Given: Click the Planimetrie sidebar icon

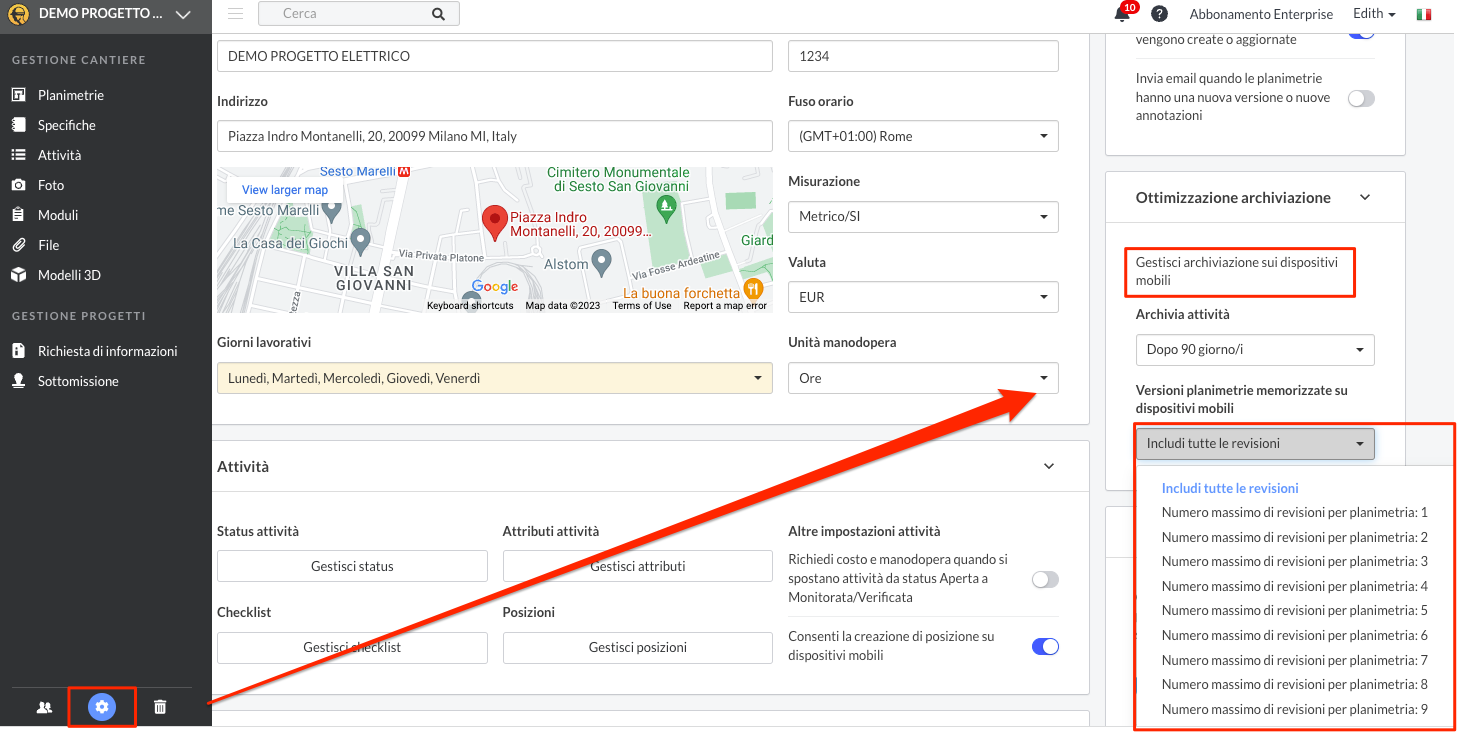Looking at the screenshot, I should [x=18, y=95].
